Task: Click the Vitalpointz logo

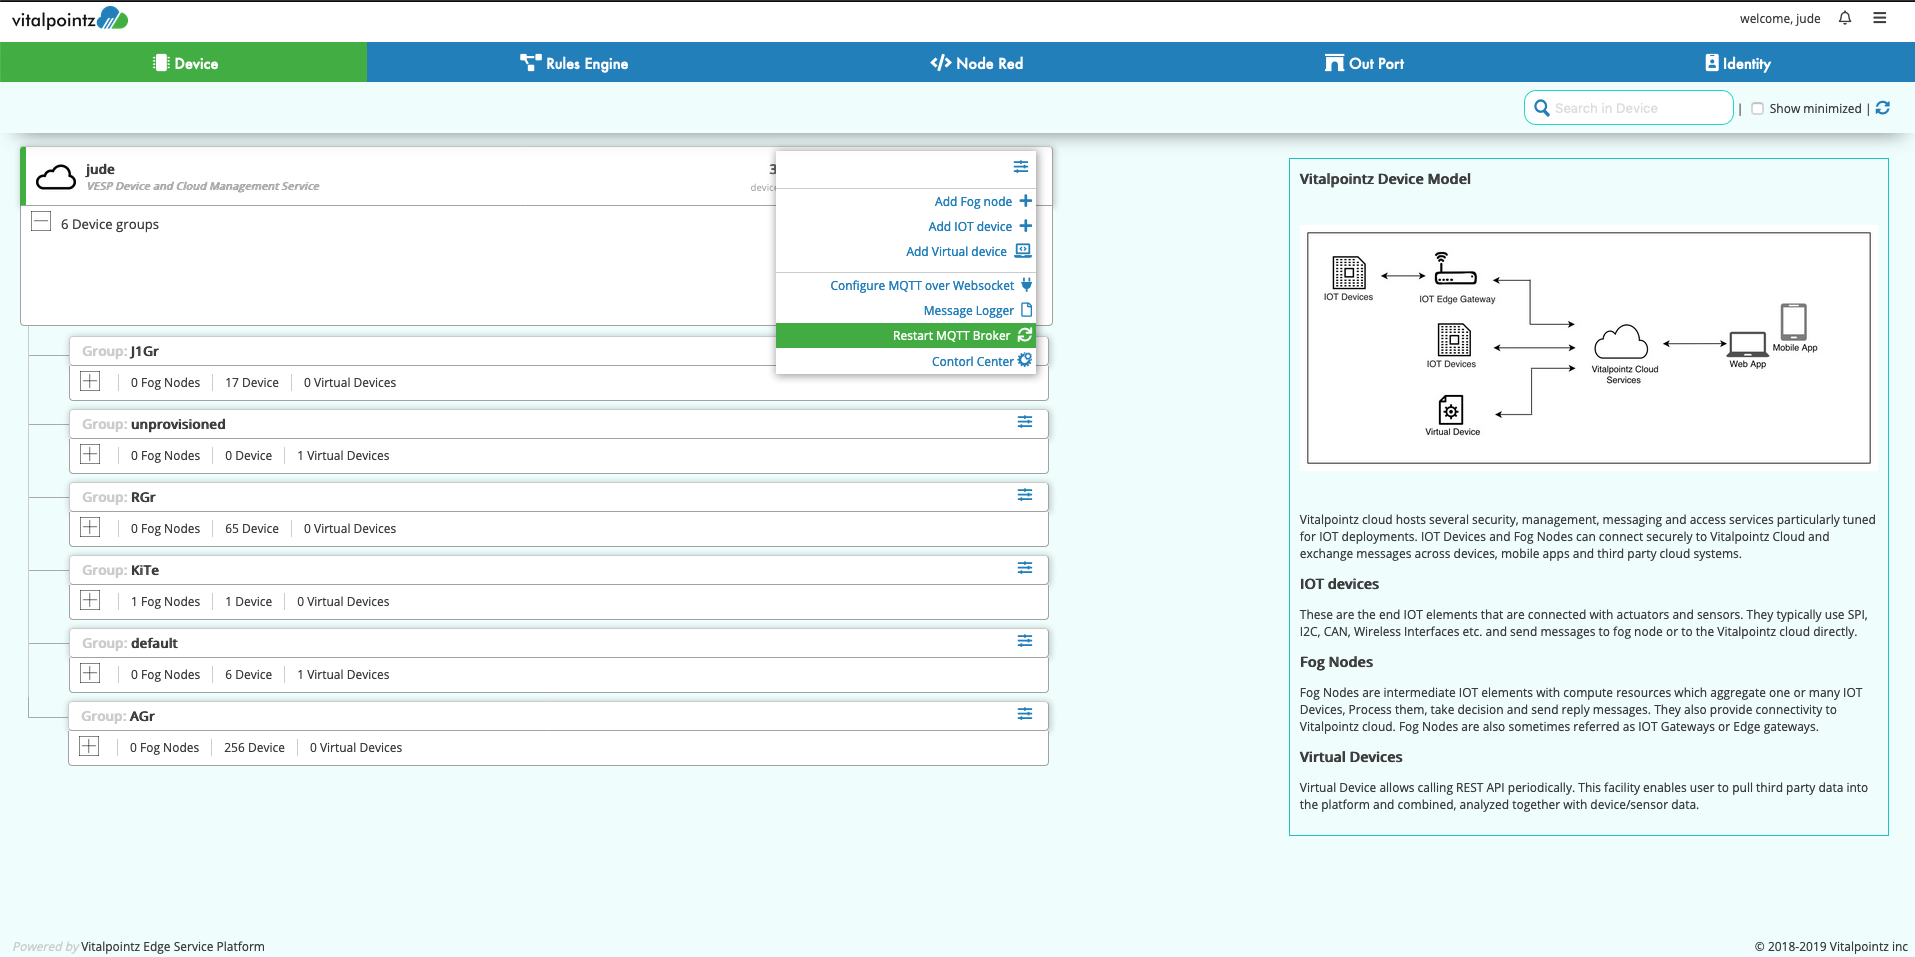Action: pos(70,18)
